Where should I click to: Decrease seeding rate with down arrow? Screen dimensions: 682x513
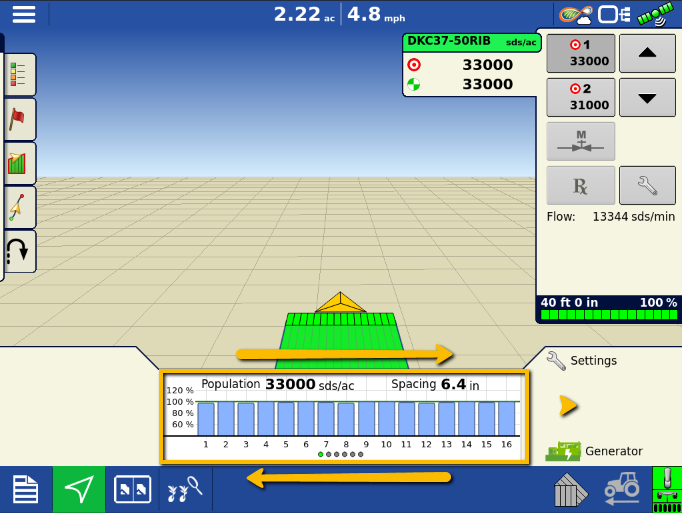(x=647, y=97)
